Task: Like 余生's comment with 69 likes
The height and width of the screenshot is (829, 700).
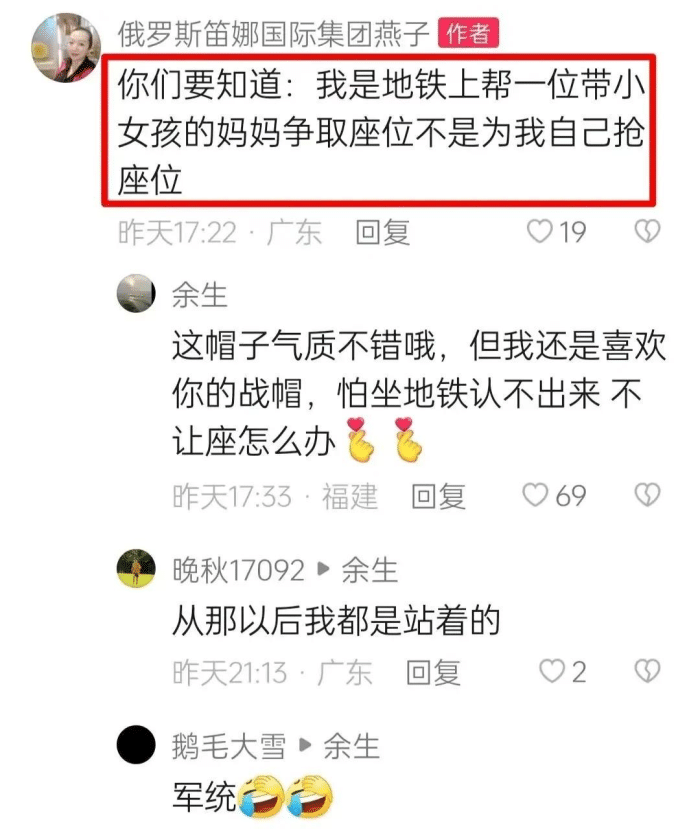Action: [x=535, y=495]
